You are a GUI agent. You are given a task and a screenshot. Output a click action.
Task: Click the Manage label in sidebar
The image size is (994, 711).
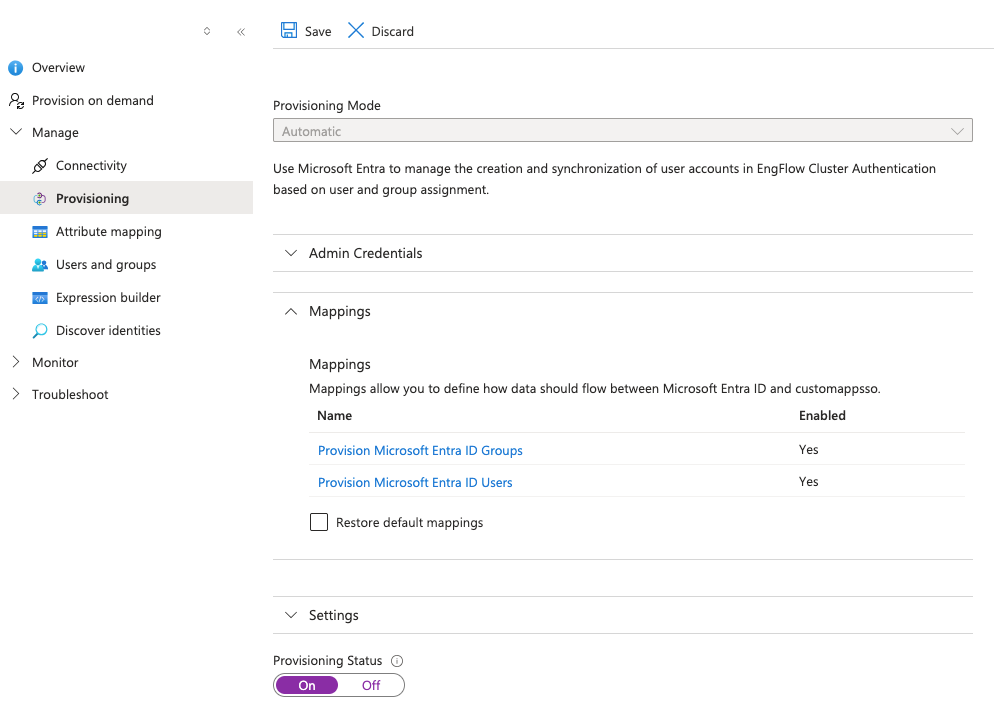pyautogui.click(x=55, y=132)
